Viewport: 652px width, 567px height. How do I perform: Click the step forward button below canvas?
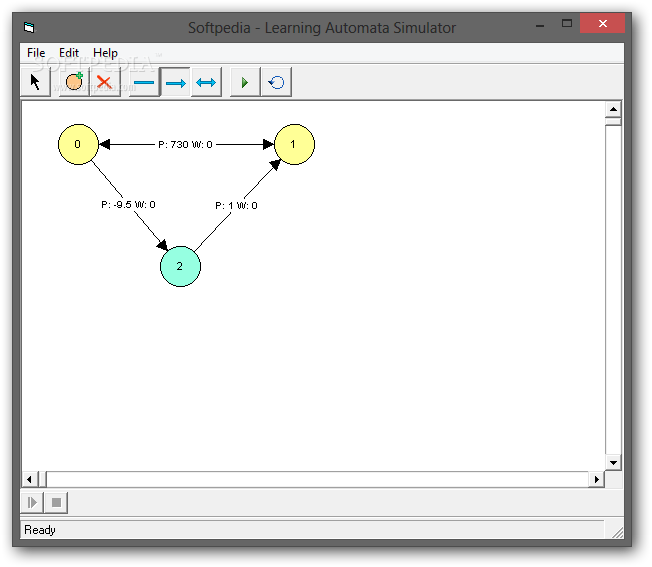pos(32,503)
